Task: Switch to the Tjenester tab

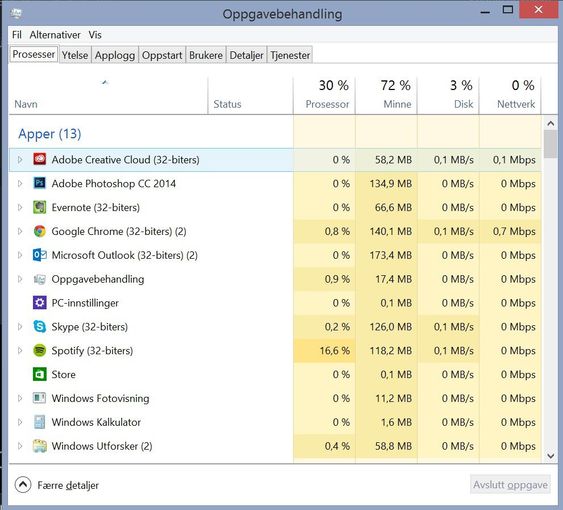Action: [290, 55]
